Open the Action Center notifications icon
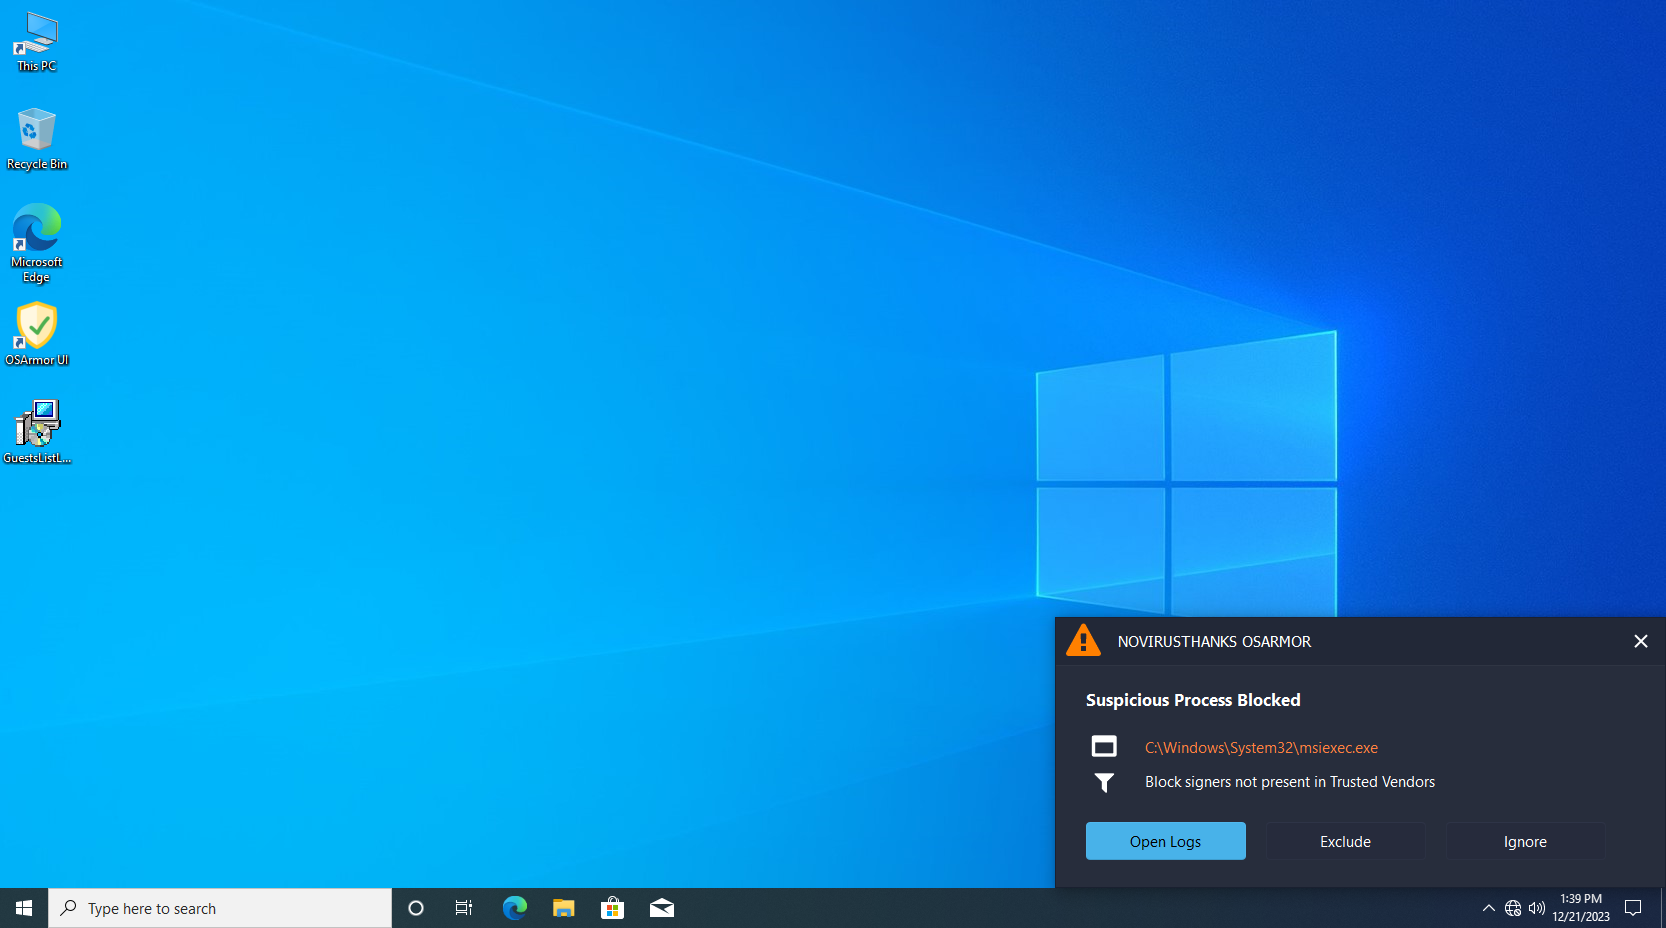The height and width of the screenshot is (928, 1666). [x=1633, y=908]
